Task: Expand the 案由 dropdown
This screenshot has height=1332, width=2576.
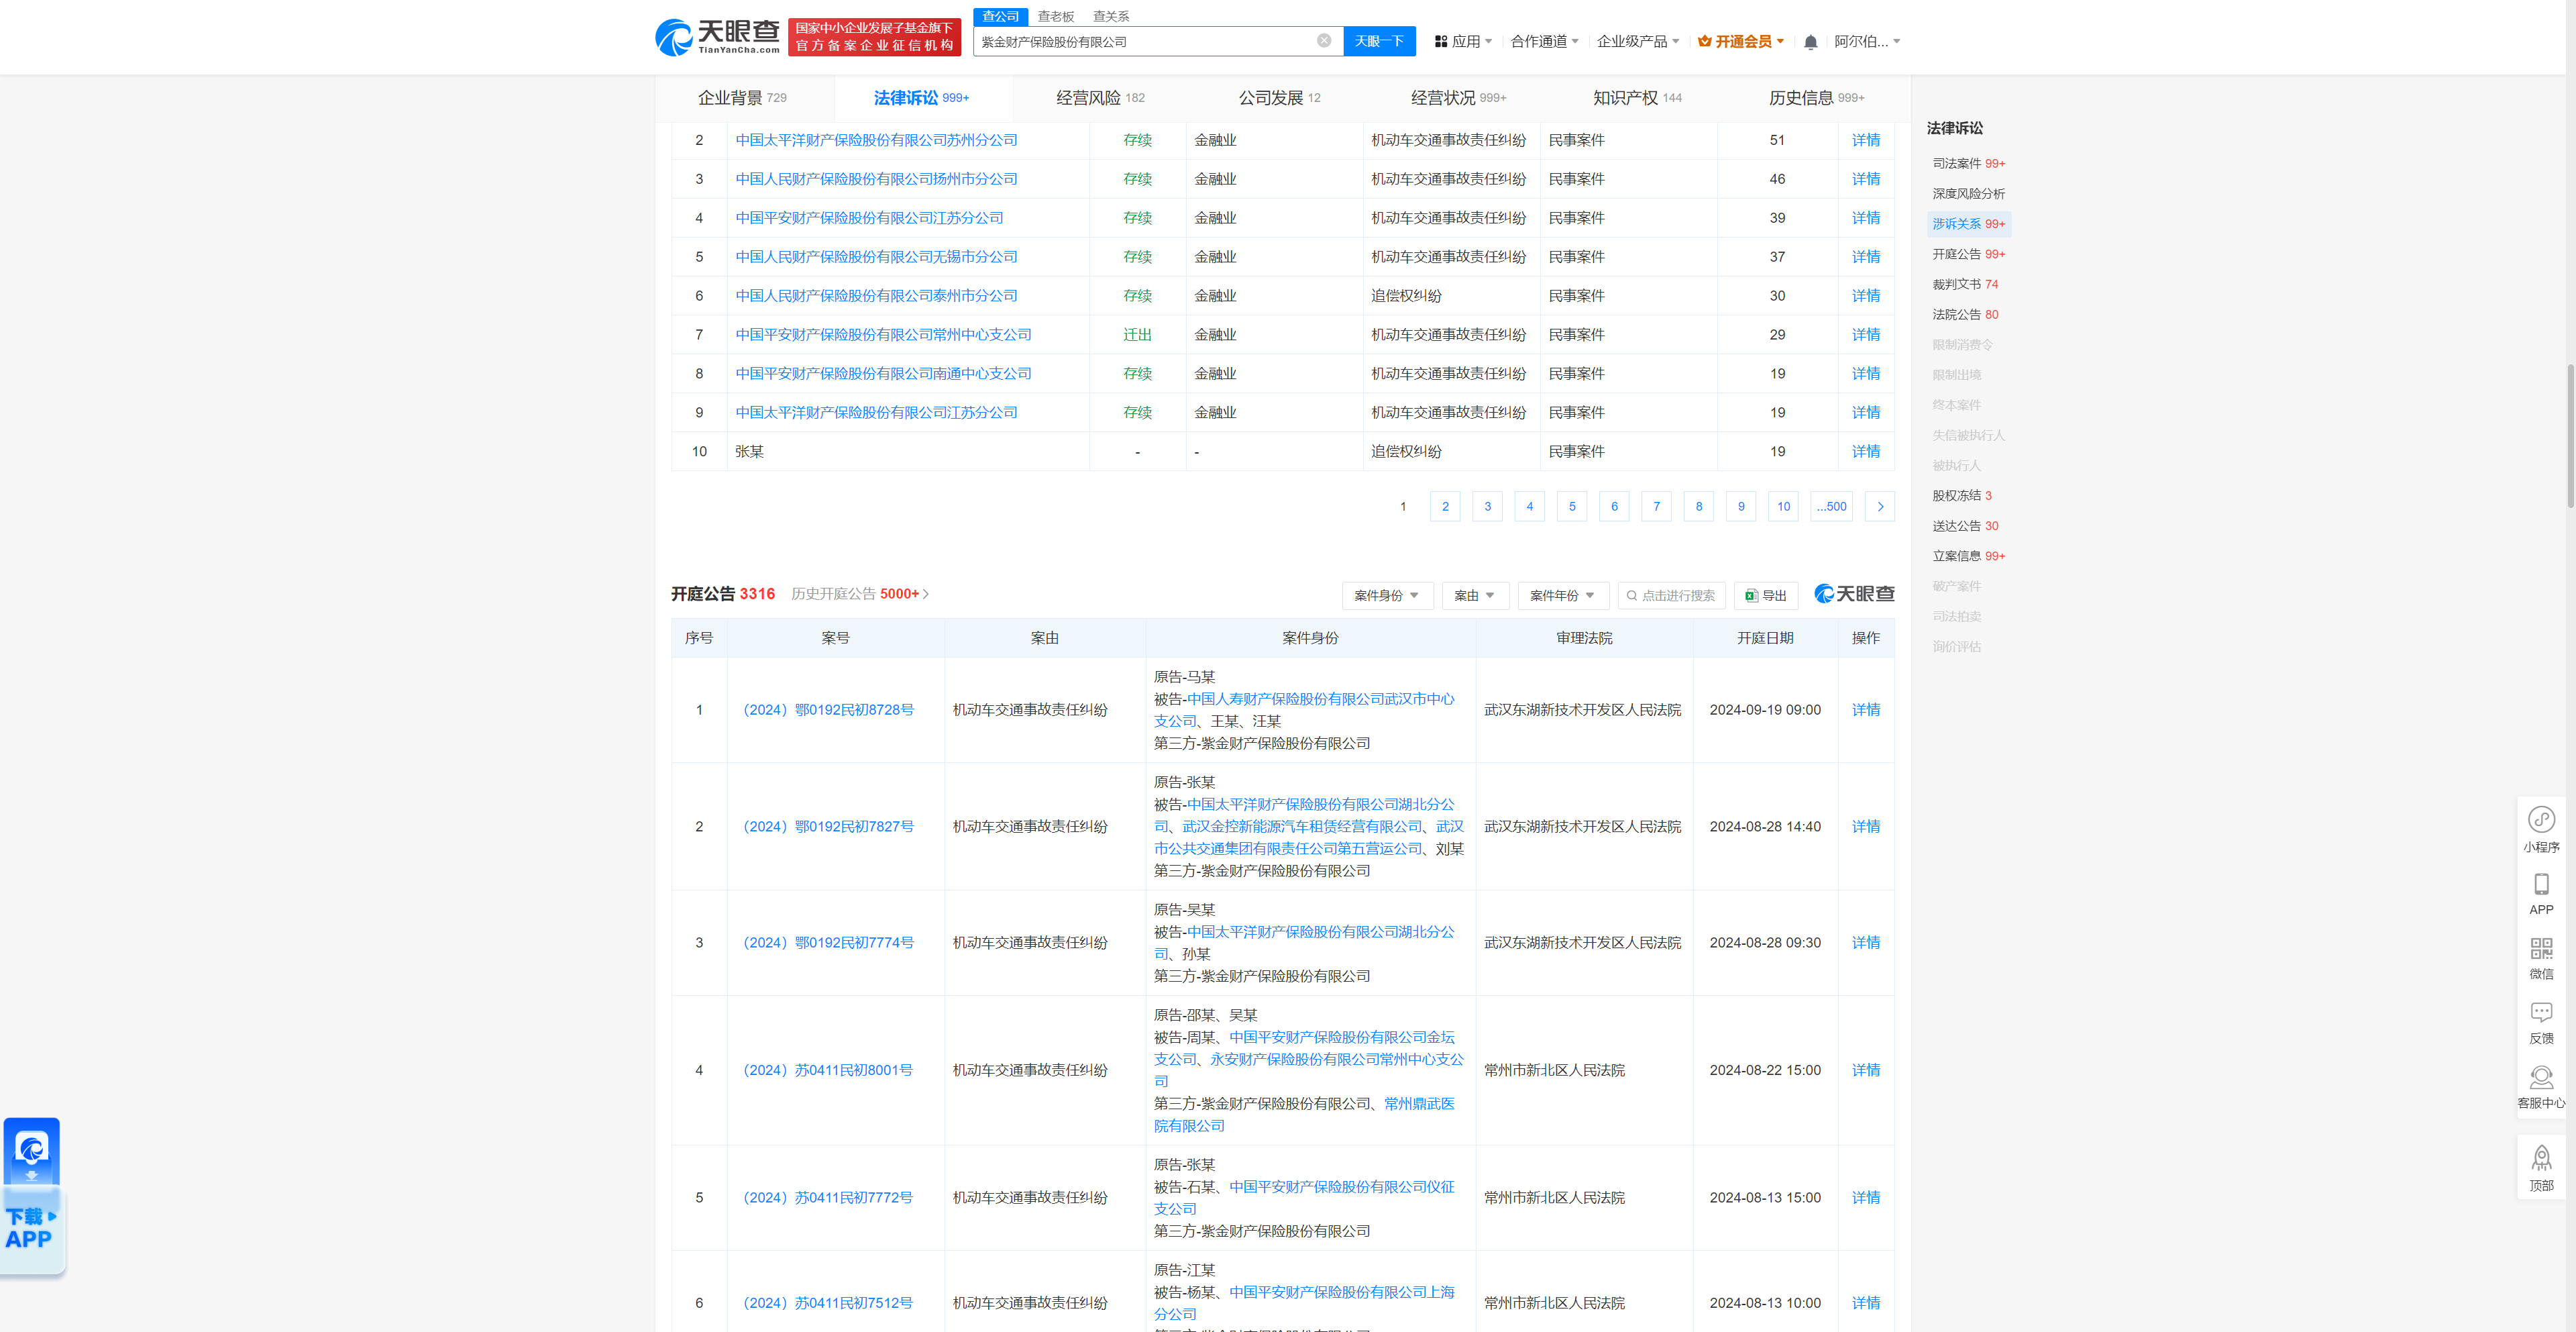Action: point(1475,595)
